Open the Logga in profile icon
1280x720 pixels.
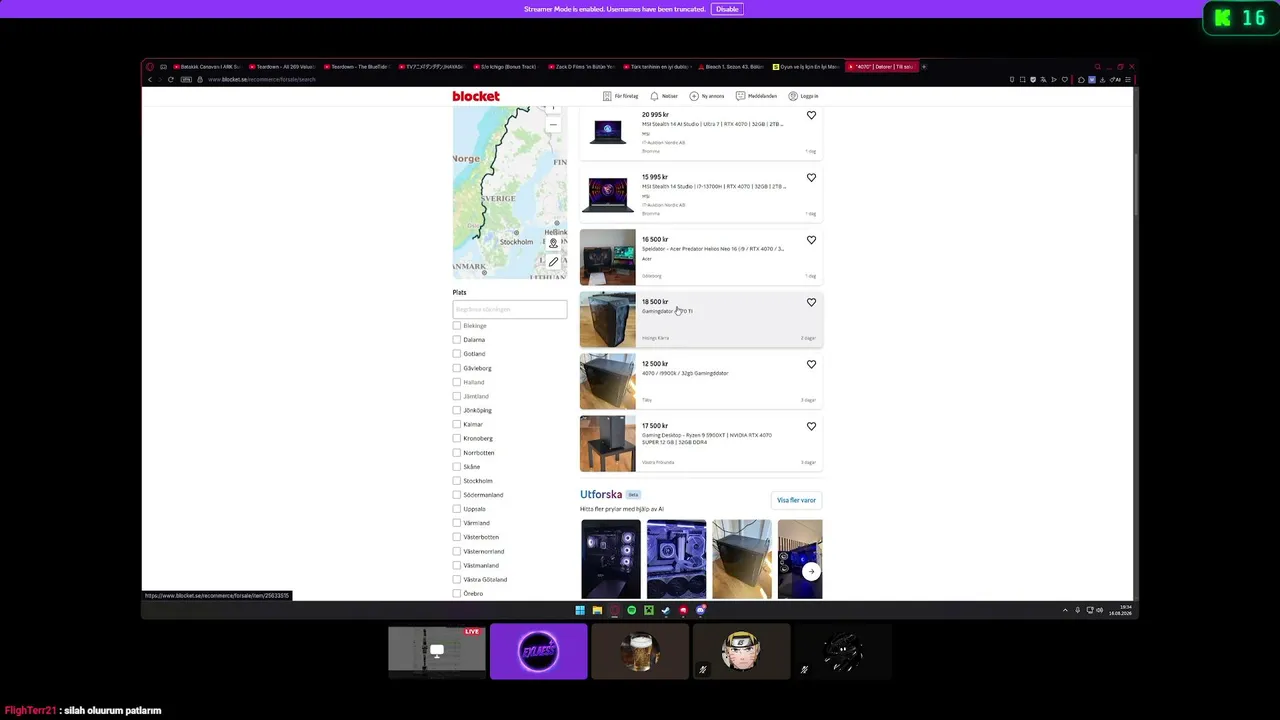pyautogui.click(x=793, y=96)
